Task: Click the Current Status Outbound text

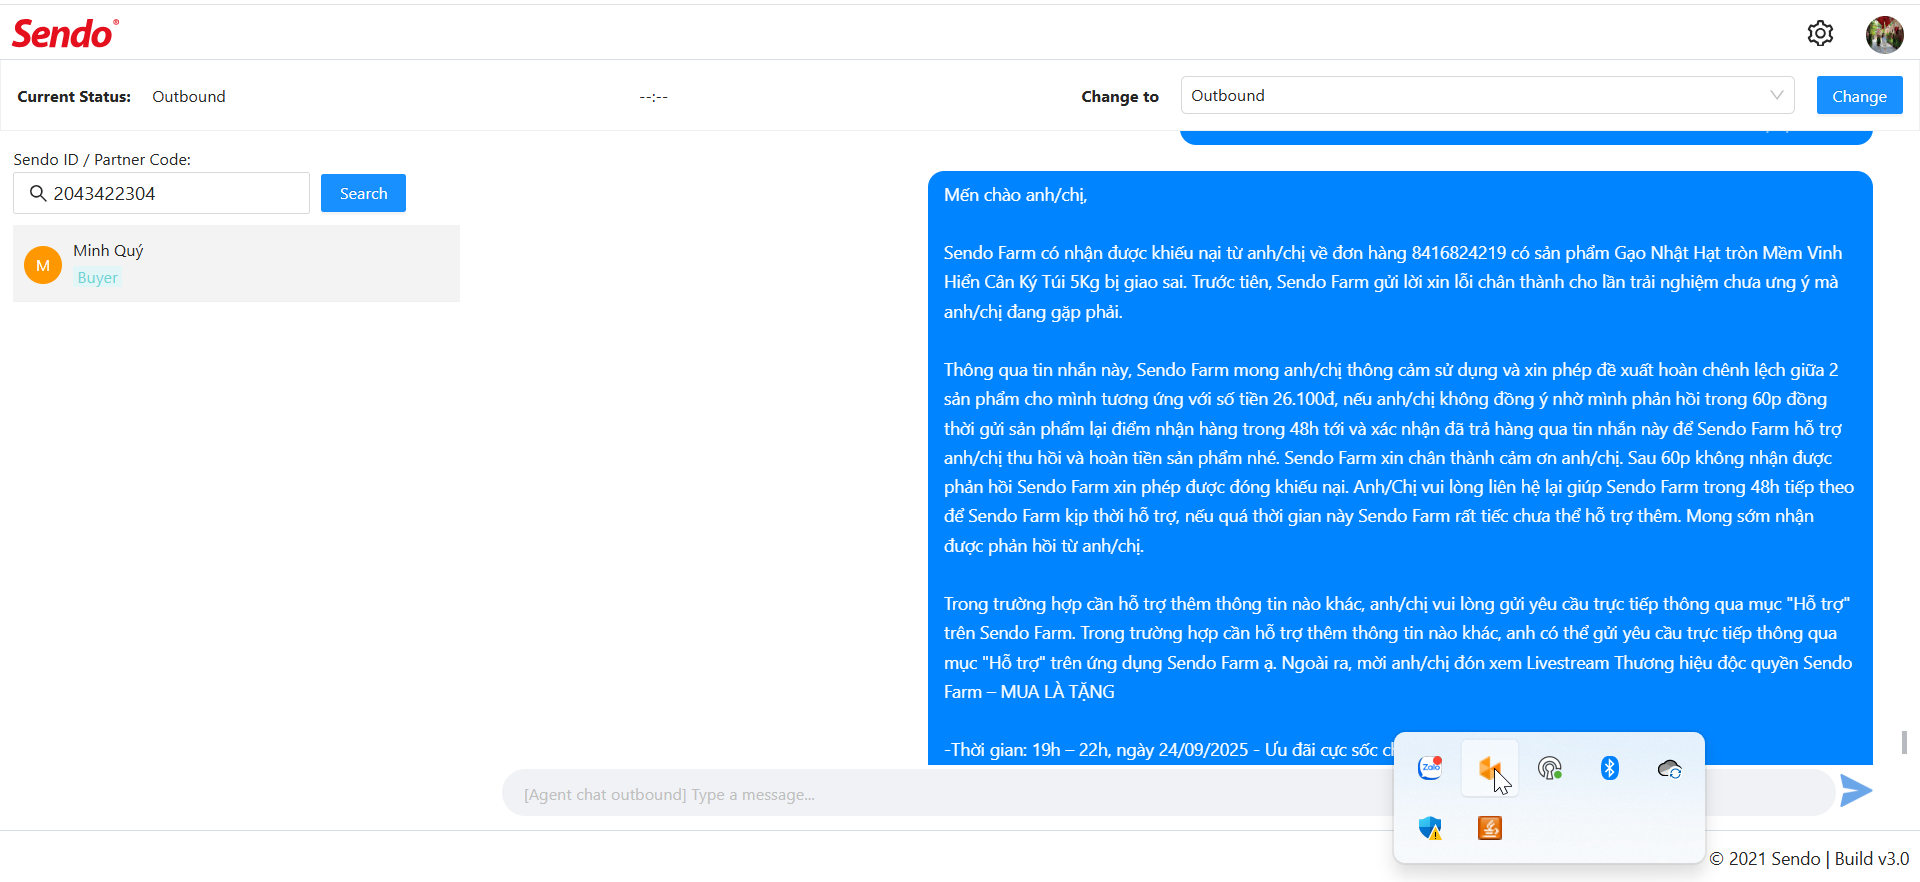Action: tap(188, 96)
